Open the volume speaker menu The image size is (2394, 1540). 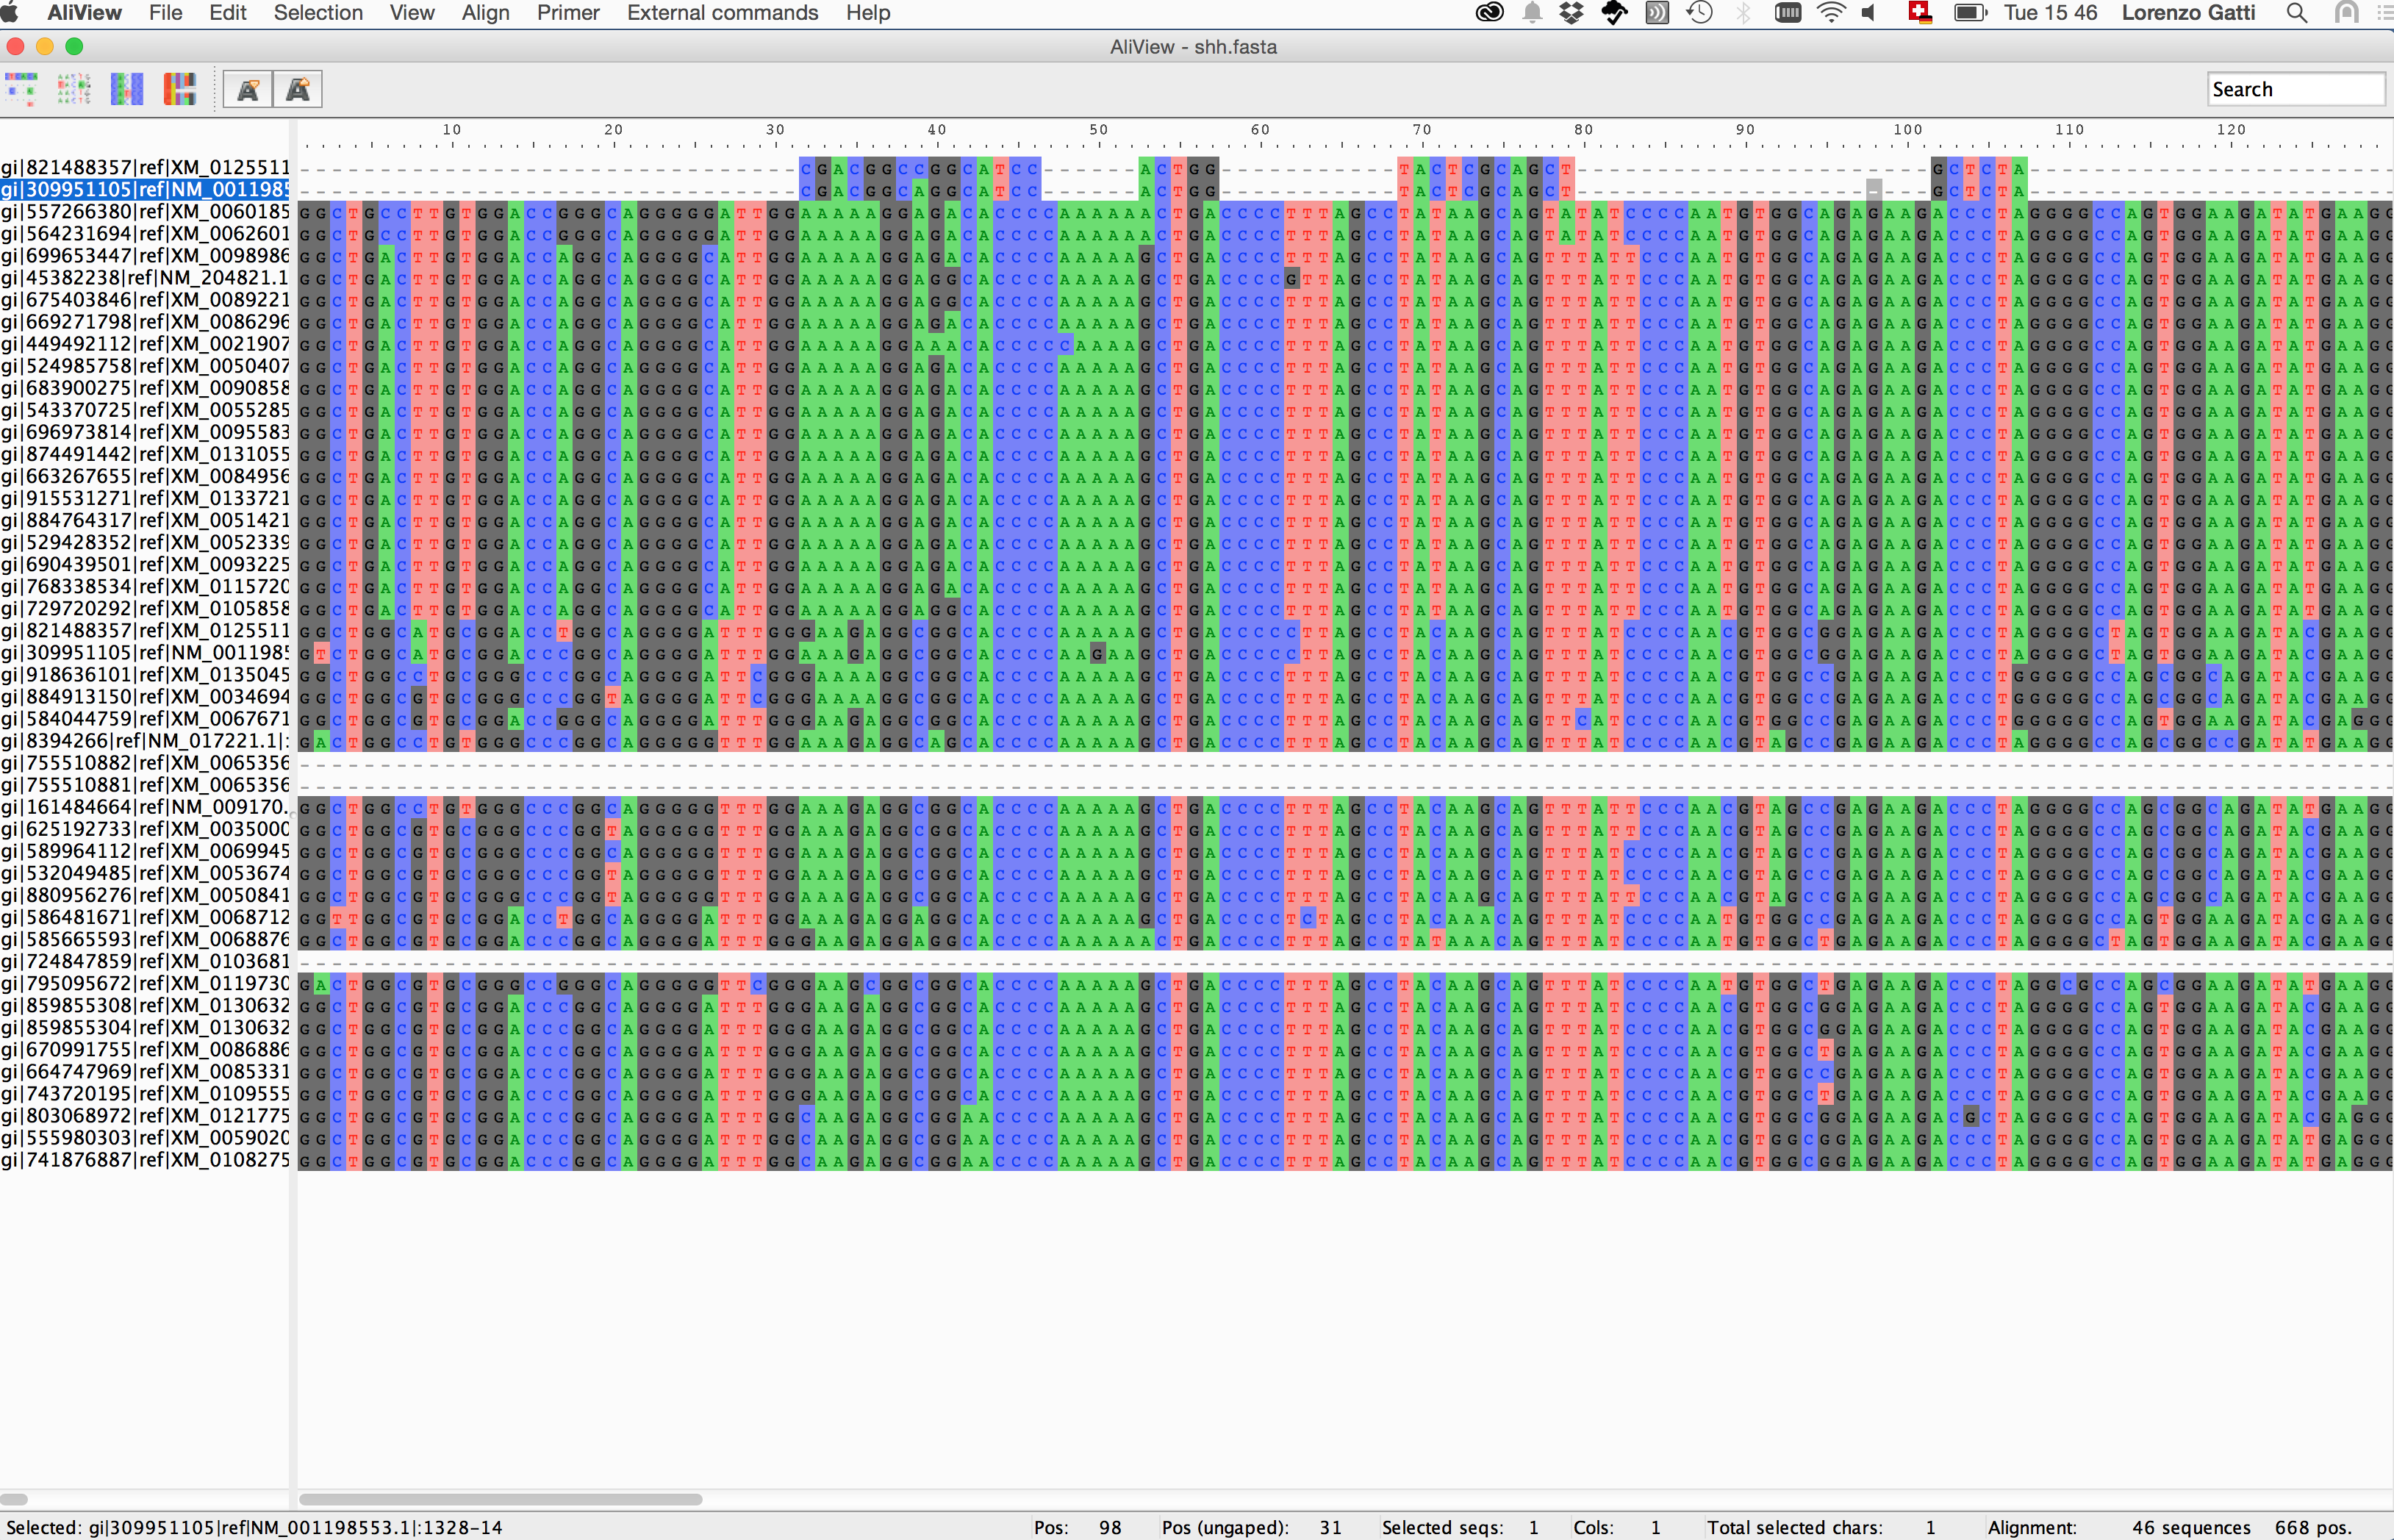(x=1868, y=13)
